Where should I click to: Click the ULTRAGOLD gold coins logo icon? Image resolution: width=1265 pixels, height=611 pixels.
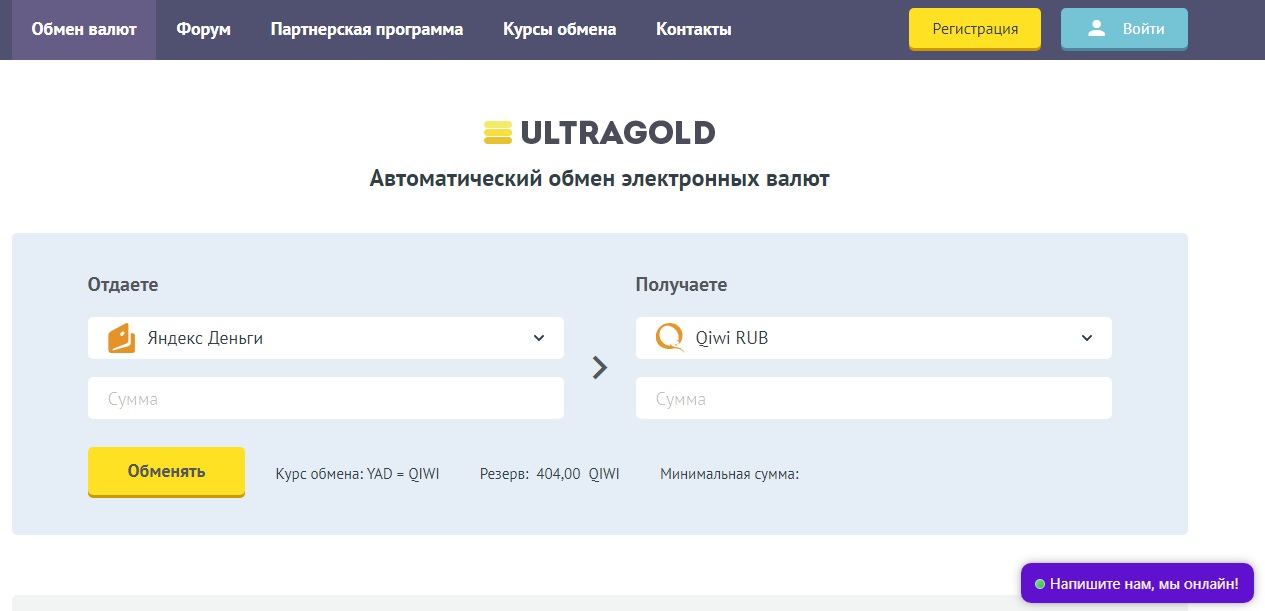point(497,133)
